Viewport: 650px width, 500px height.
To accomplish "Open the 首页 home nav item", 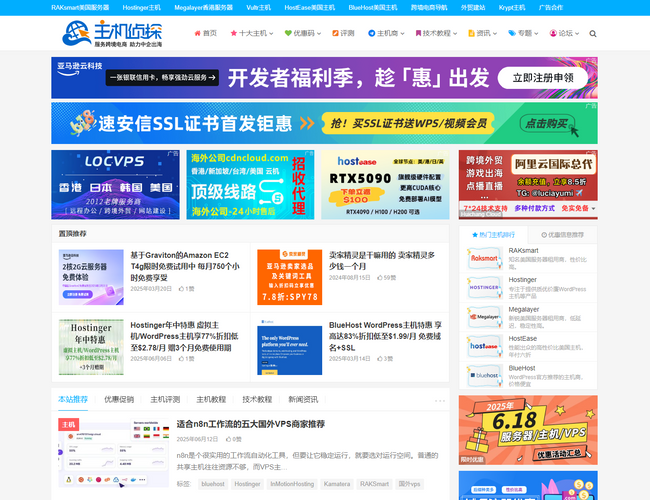I will click(x=204, y=33).
